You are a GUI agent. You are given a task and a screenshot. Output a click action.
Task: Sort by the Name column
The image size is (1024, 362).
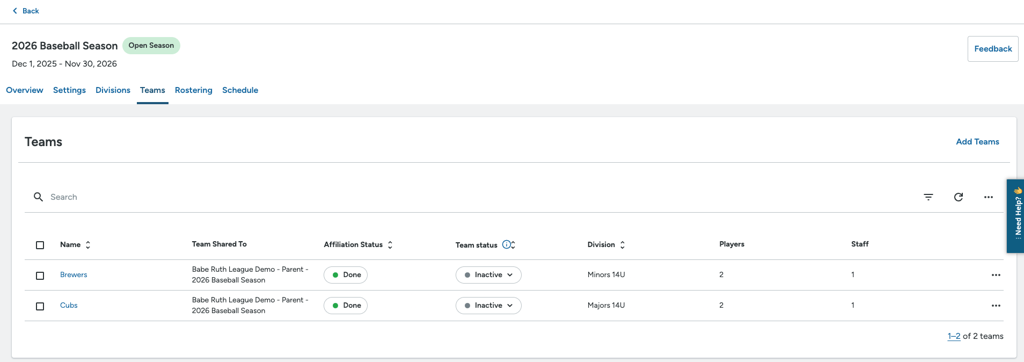coord(75,244)
